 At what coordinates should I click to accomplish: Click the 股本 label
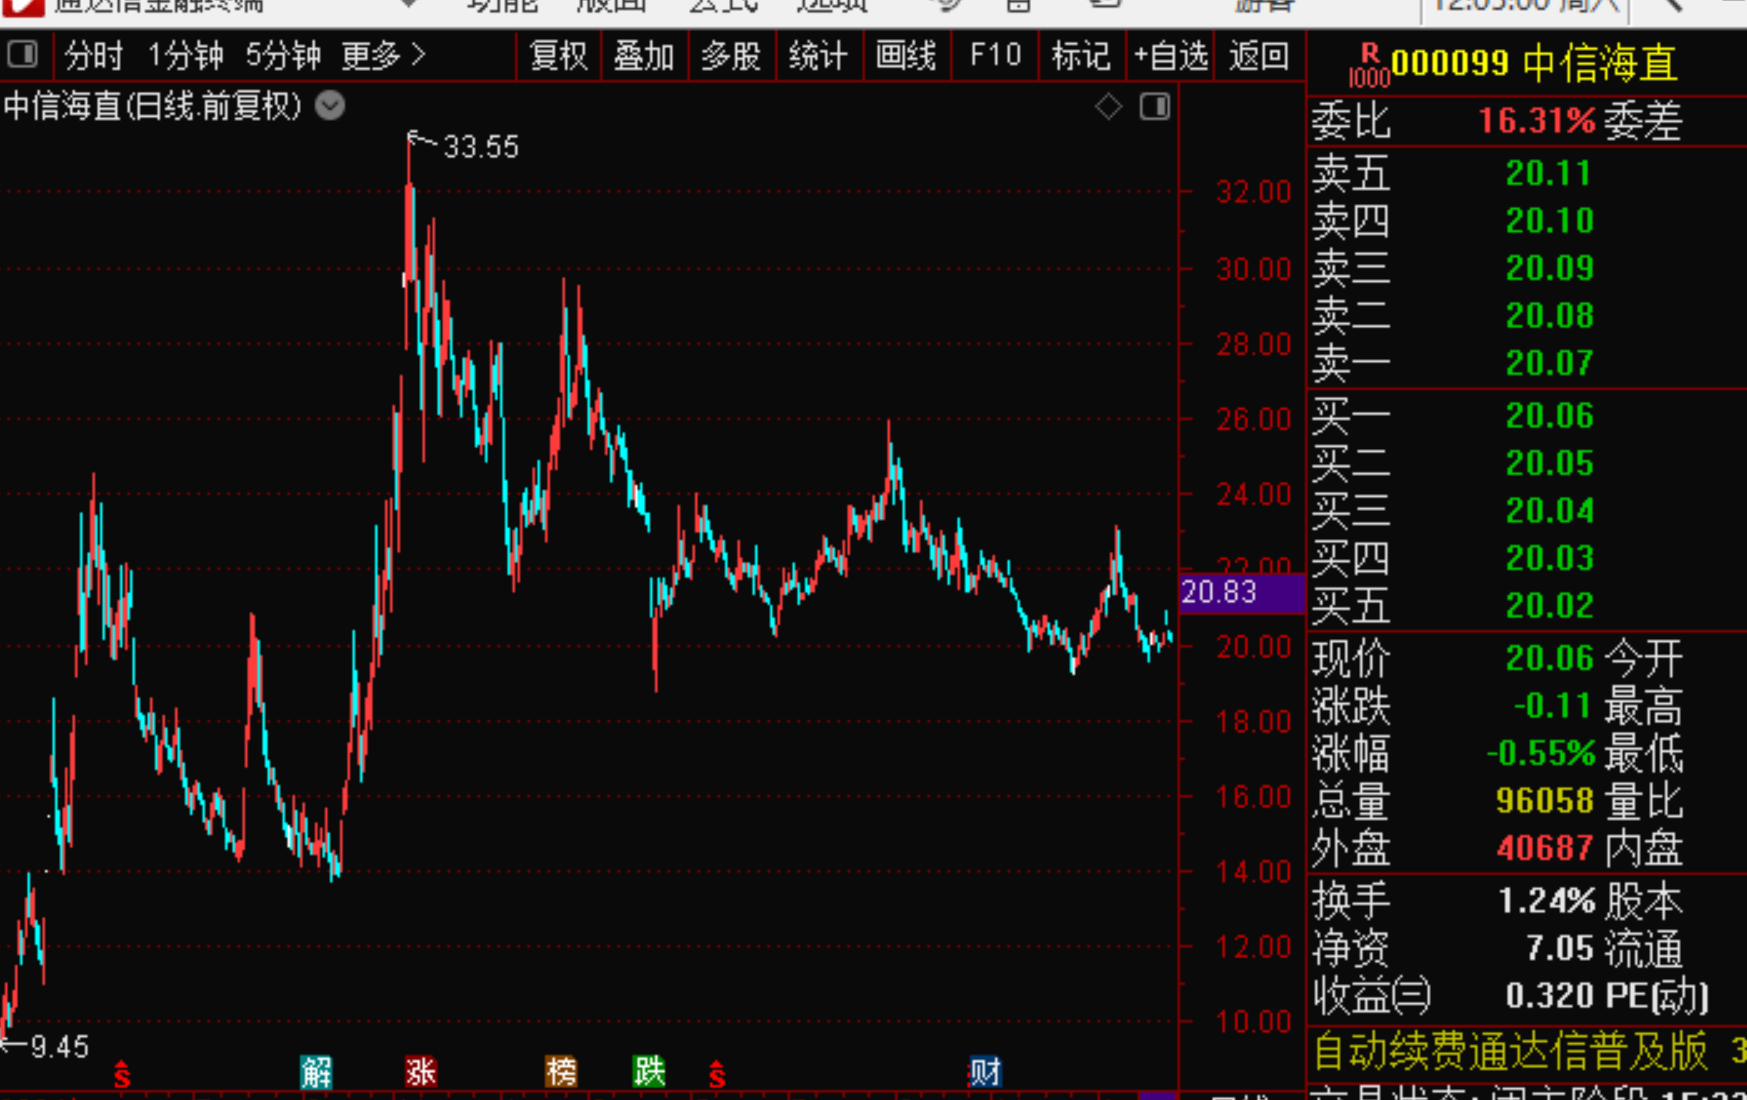[1643, 901]
